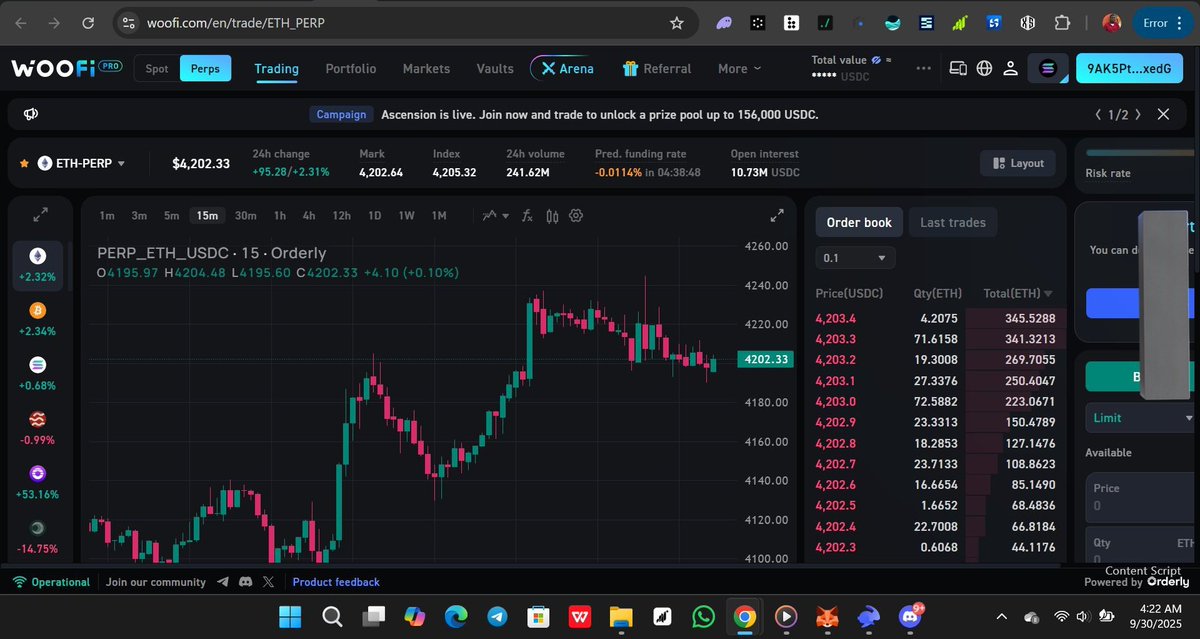
Task: Select the 4h timeframe
Action: (309, 215)
